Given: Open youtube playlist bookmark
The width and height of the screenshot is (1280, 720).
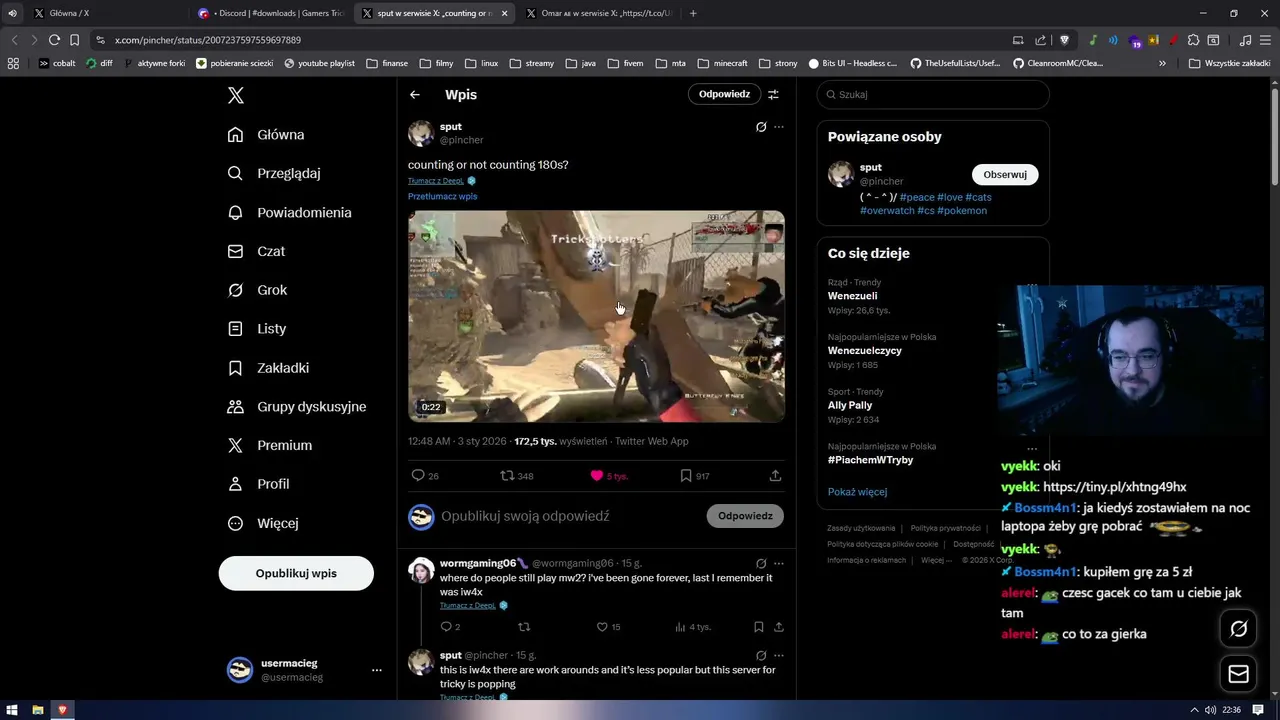Looking at the screenshot, I should pos(319,63).
